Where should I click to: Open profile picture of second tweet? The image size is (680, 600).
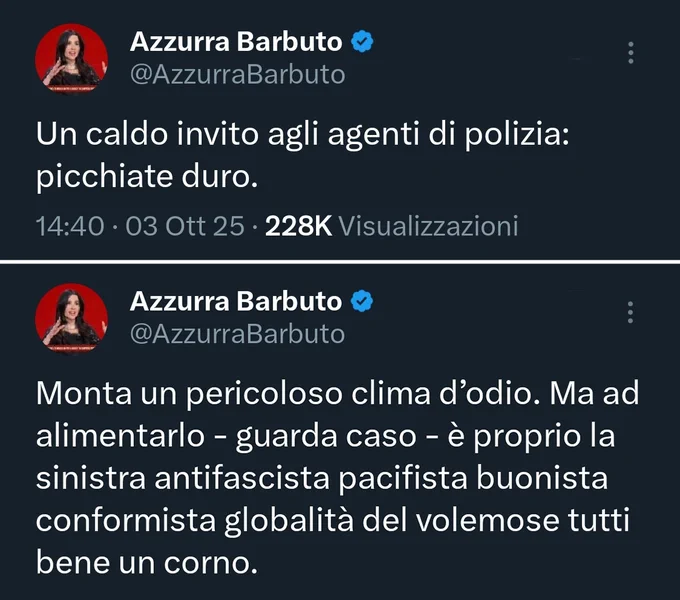coord(72,318)
